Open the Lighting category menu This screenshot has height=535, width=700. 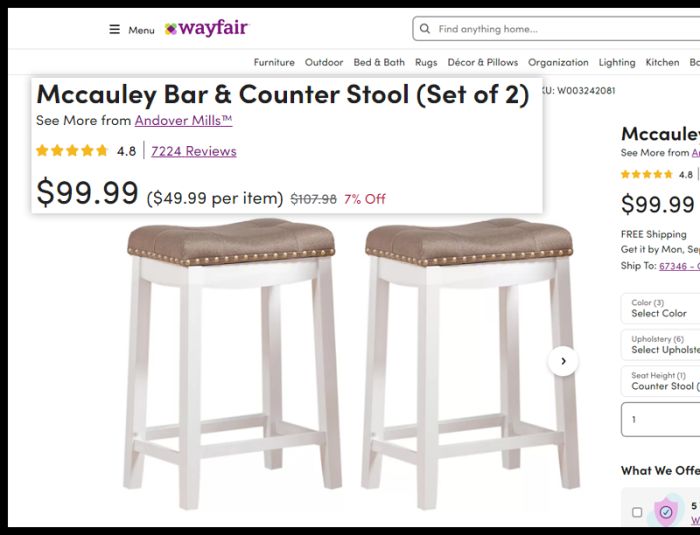617,62
